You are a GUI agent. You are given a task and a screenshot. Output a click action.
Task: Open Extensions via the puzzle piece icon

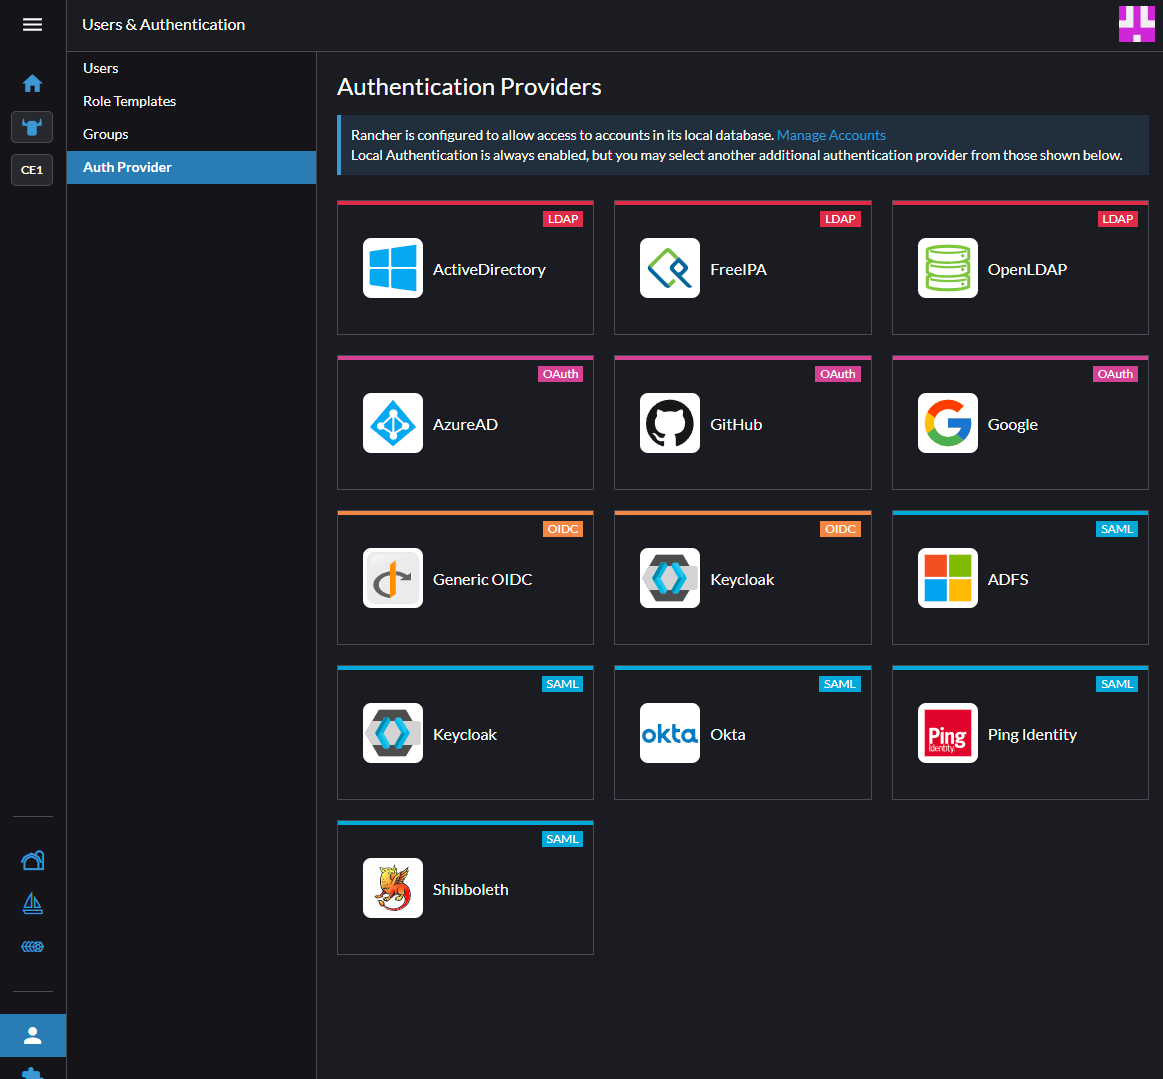tap(32, 1073)
